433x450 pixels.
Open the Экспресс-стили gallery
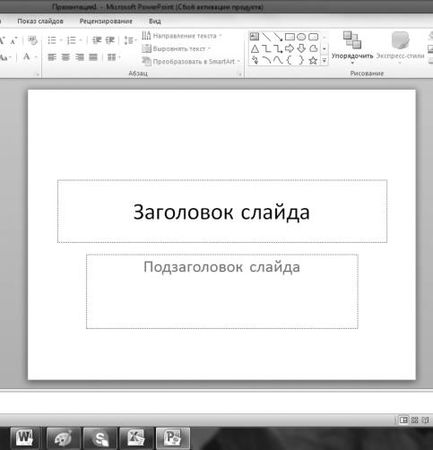400,48
